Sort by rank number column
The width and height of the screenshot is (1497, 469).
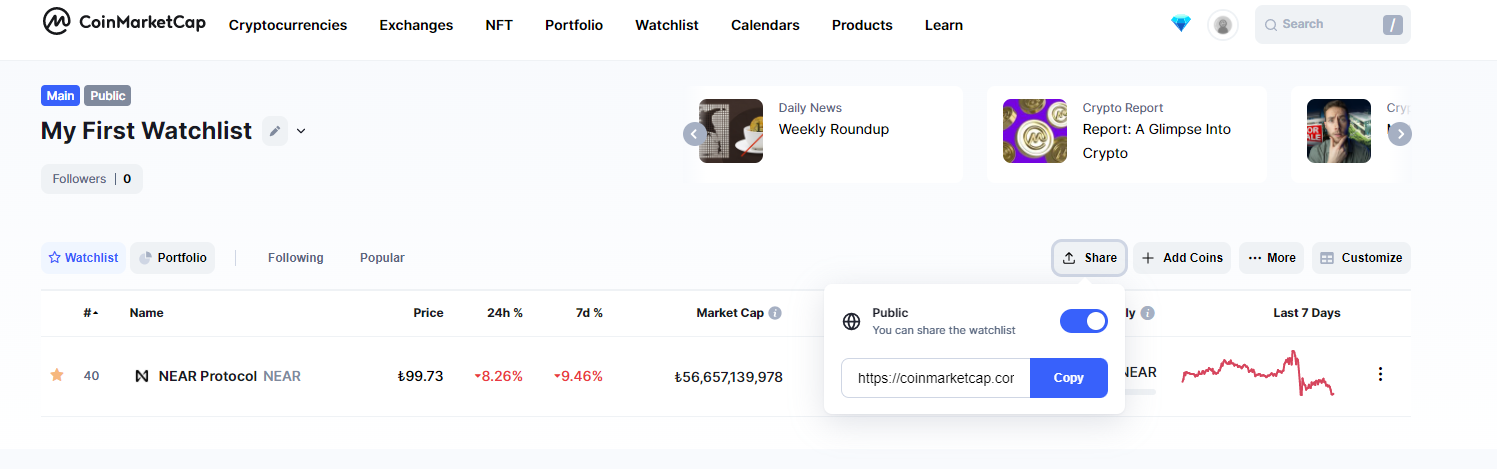click(90, 313)
